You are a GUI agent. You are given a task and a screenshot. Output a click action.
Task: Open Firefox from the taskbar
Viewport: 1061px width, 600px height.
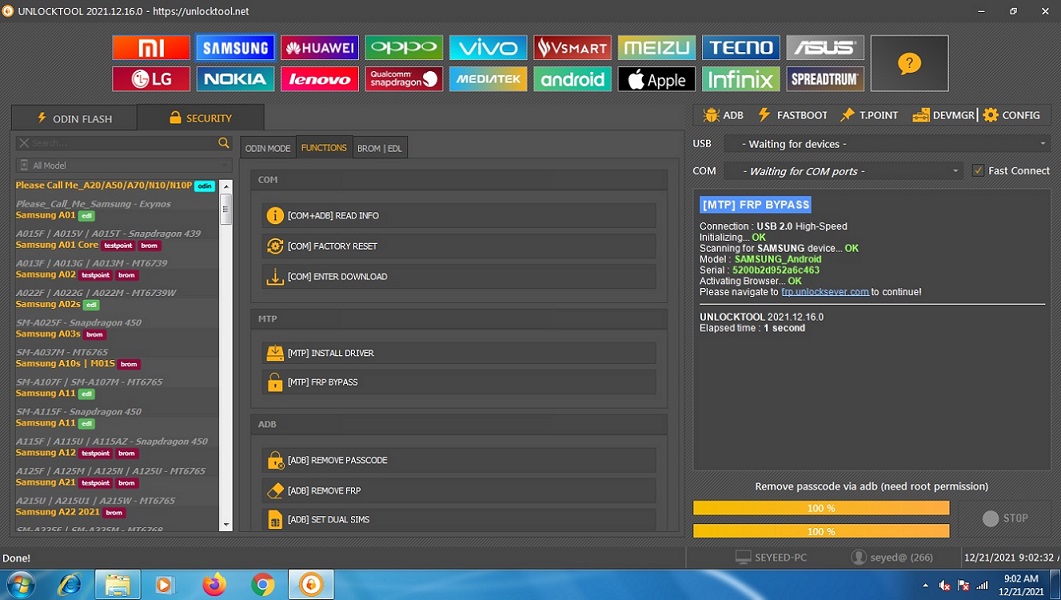tap(215, 584)
